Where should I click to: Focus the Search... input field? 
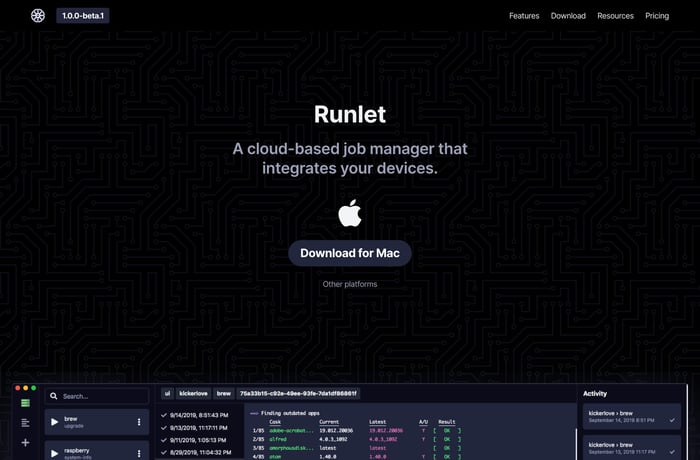pyautogui.click(x=97, y=396)
